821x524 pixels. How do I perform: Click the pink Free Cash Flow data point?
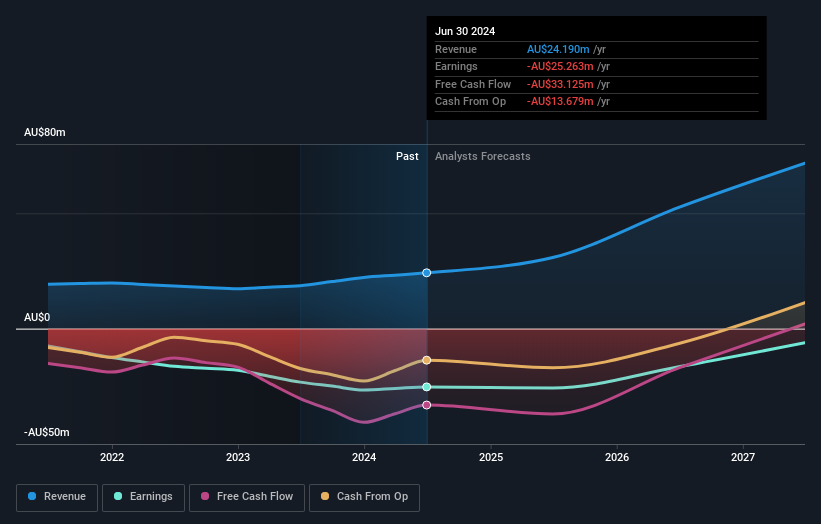point(427,405)
